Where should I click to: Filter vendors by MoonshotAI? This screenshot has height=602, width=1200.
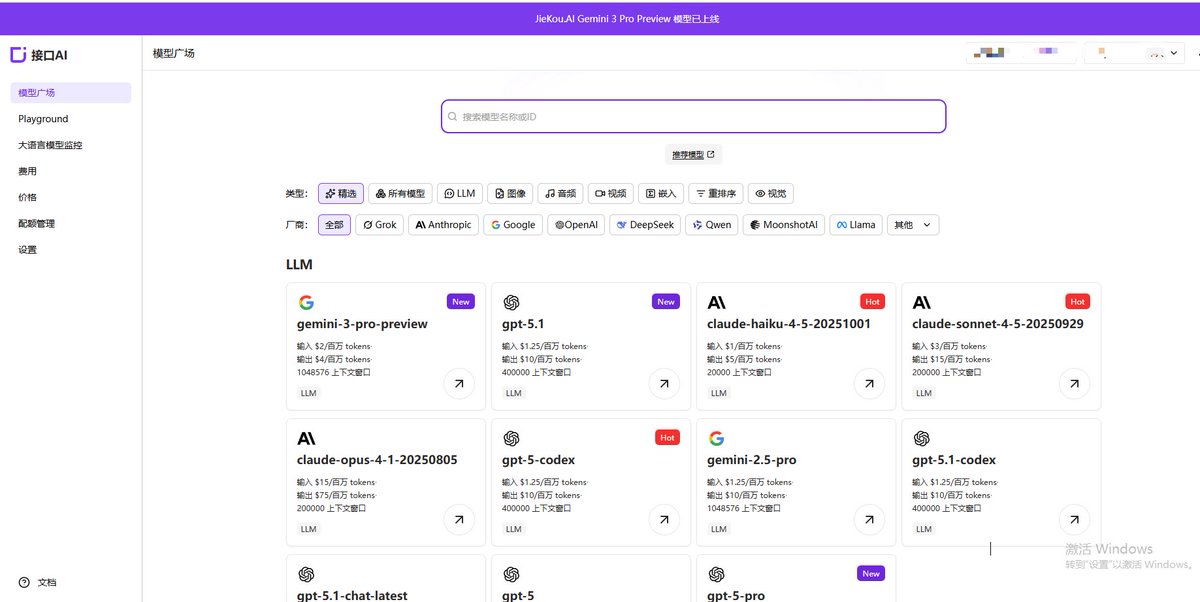(784, 225)
